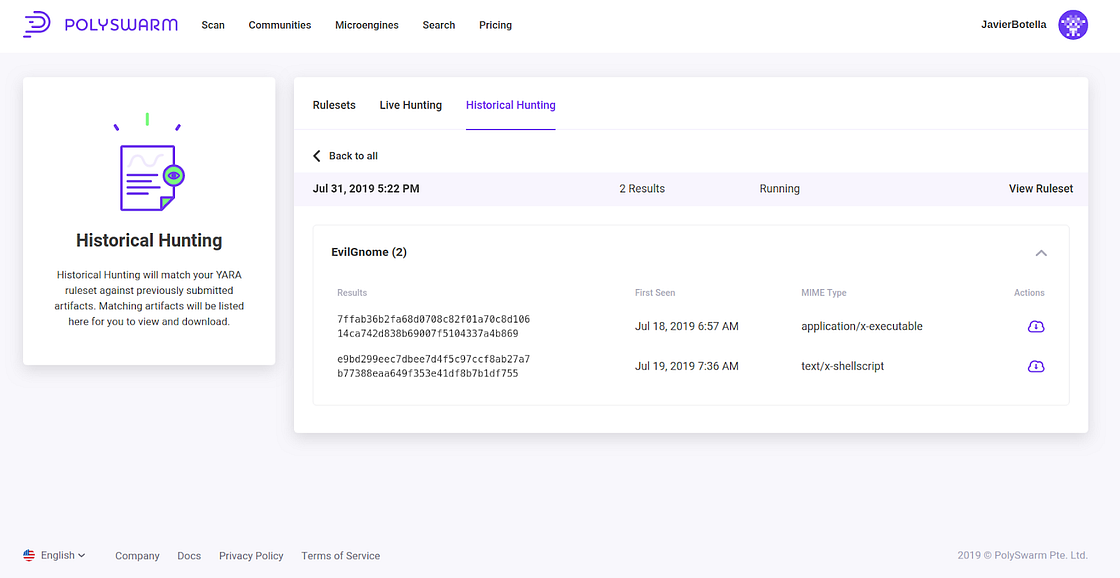1120x578 pixels.
Task: Open the Scan menu item
Action: [213, 25]
